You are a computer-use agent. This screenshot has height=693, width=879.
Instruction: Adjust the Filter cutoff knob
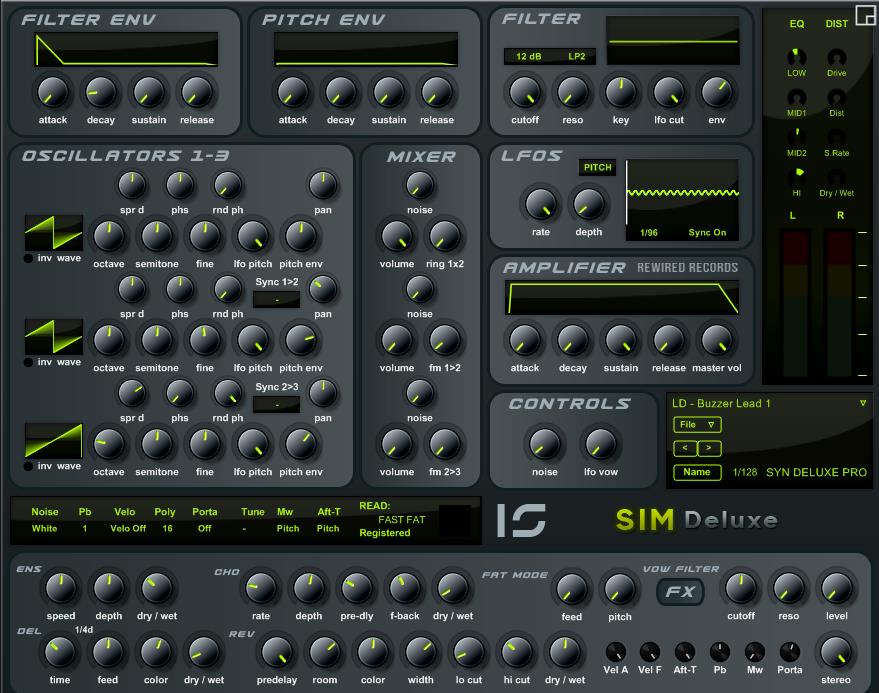point(525,93)
